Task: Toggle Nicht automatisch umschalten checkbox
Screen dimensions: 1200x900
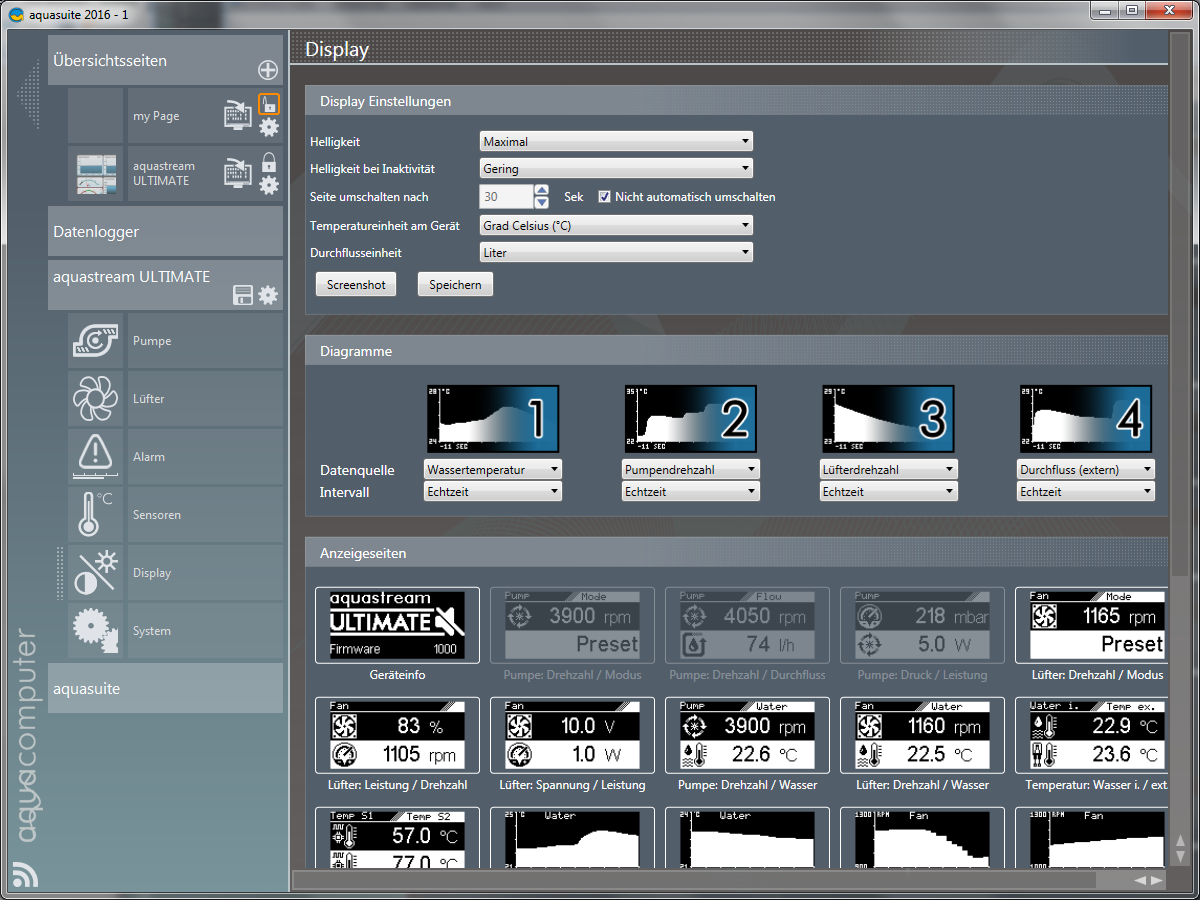Action: click(x=604, y=197)
